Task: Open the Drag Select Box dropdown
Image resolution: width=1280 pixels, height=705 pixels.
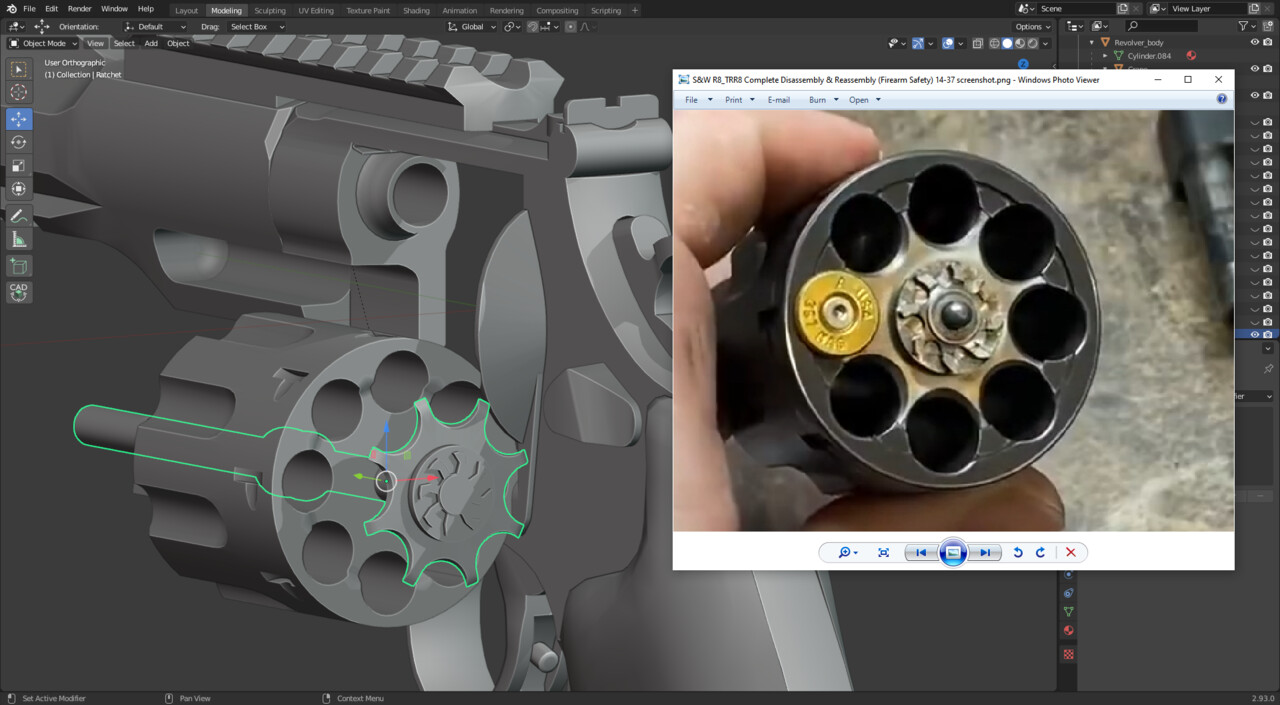Action: click(x=257, y=27)
